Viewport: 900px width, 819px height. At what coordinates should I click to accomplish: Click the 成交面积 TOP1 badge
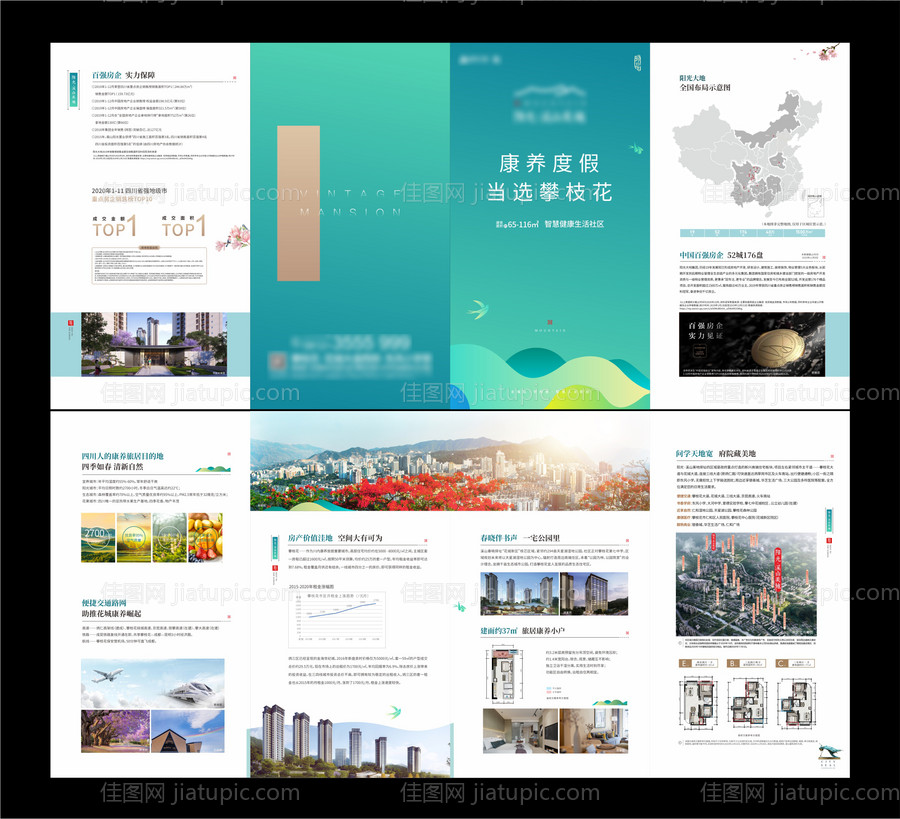coord(182,225)
